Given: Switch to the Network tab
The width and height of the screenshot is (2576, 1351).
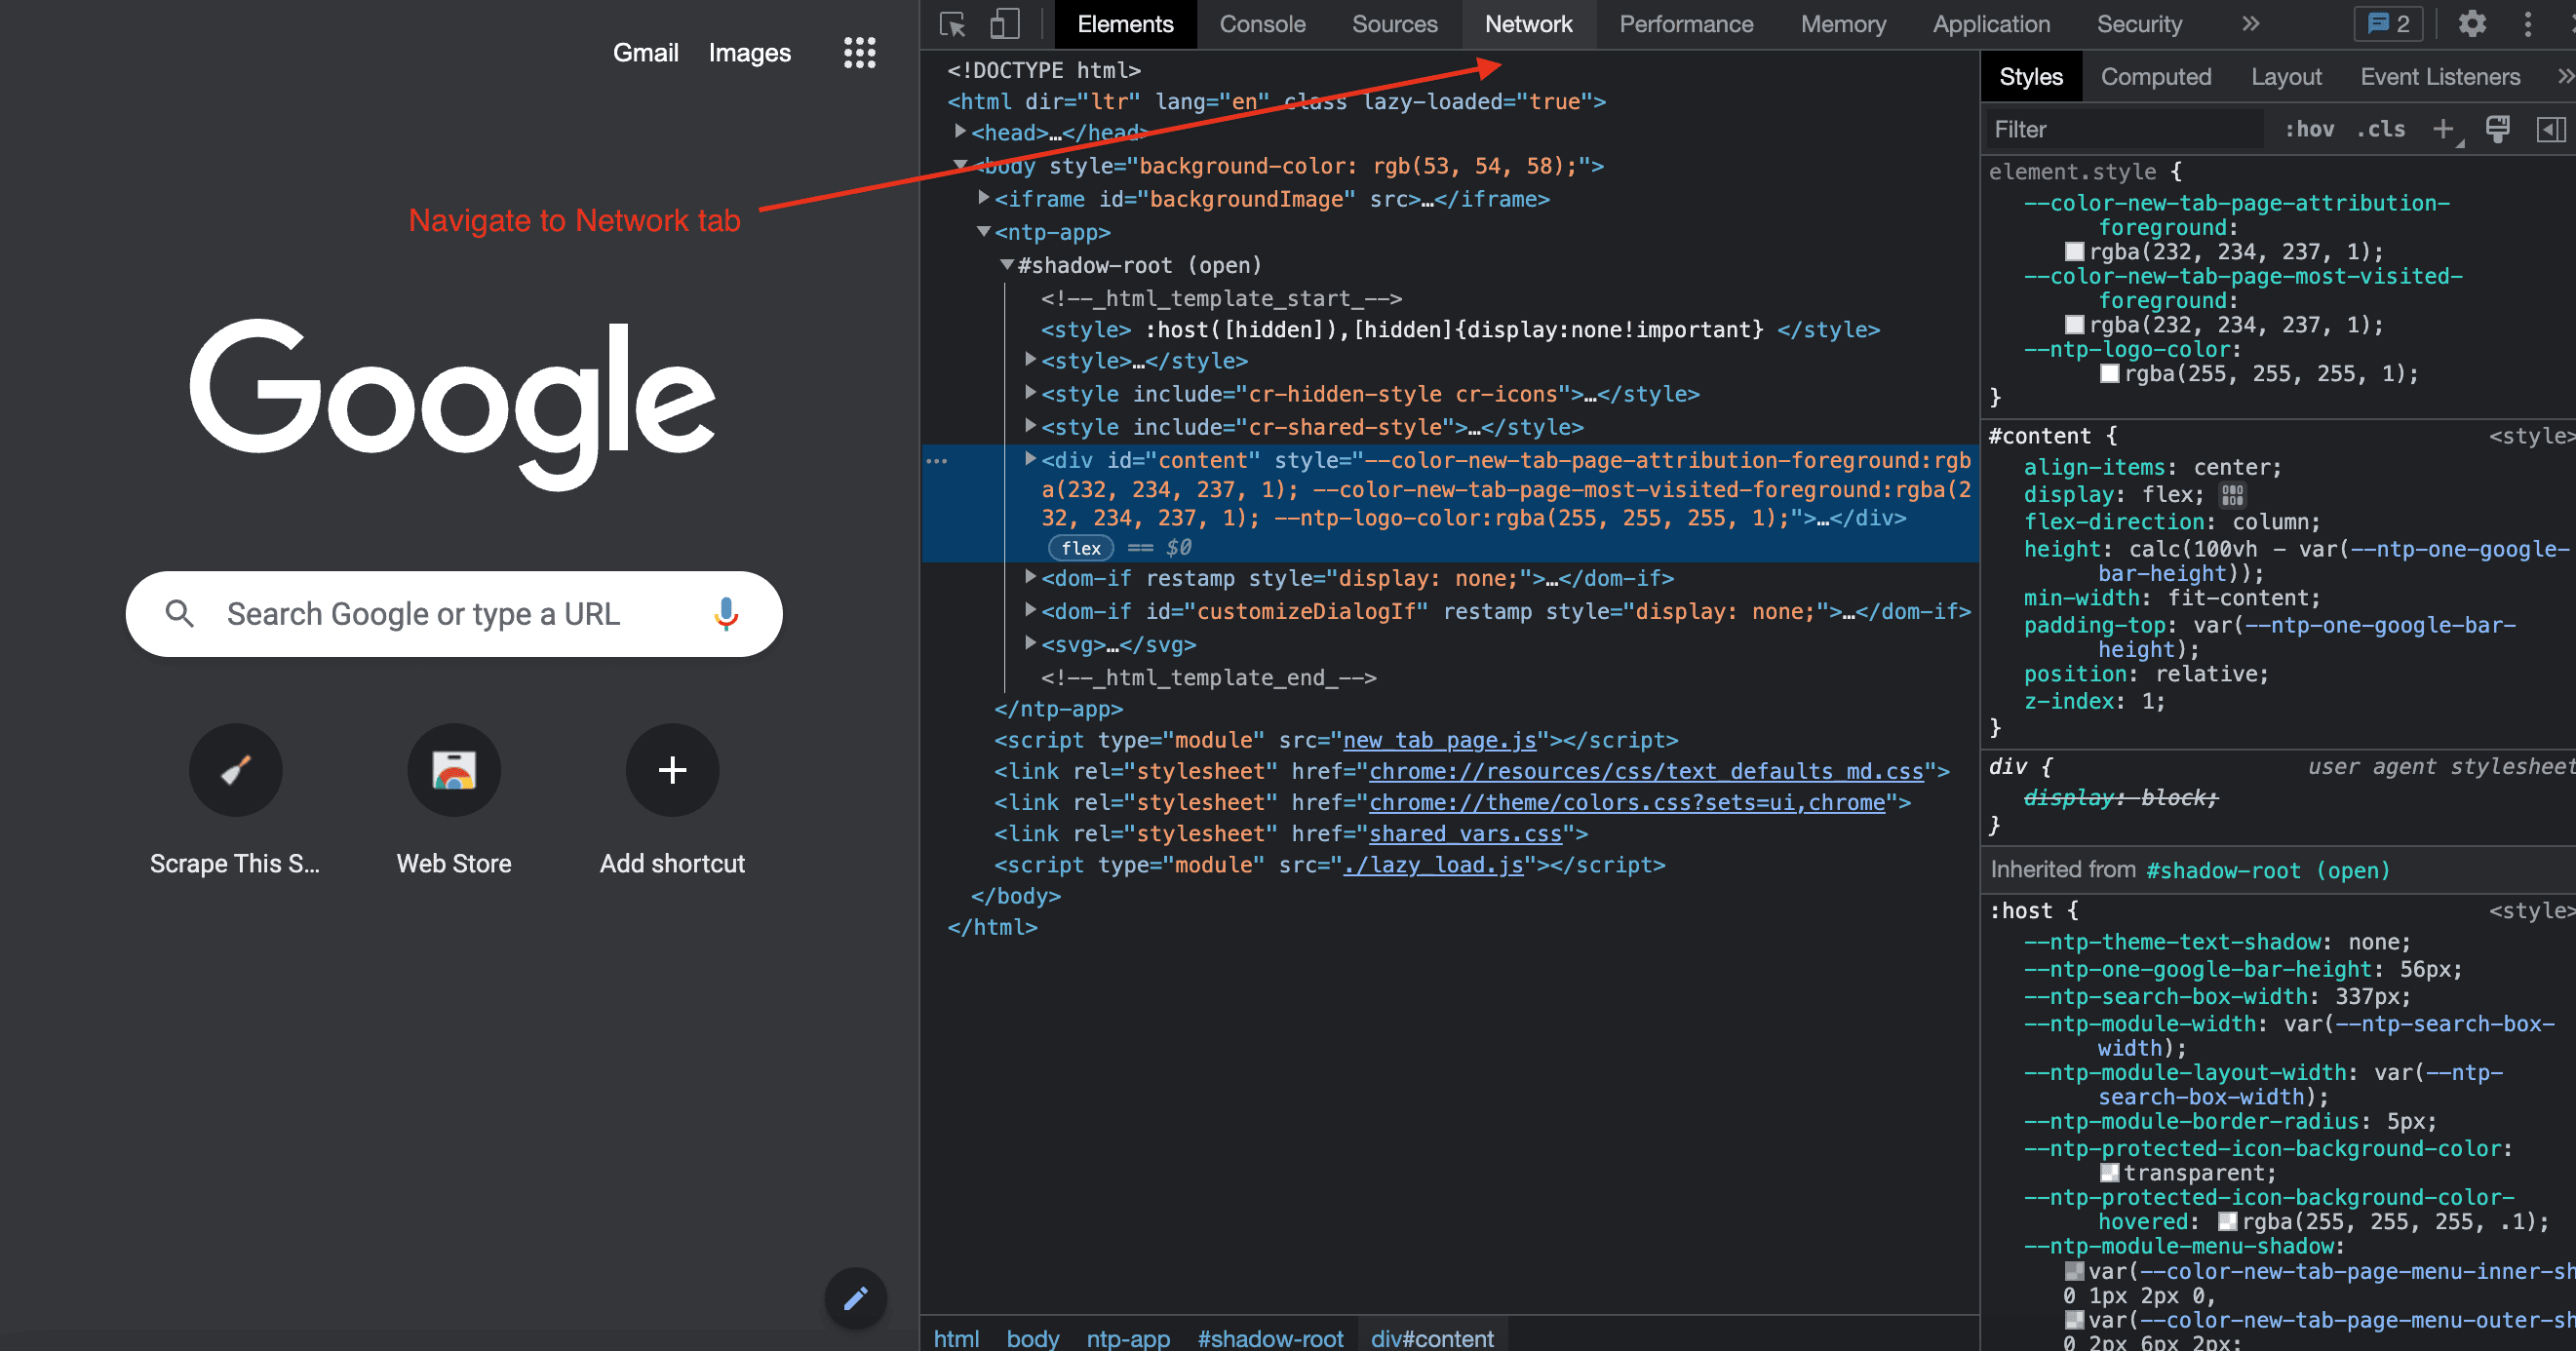Looking at the screenshot, I should click(1528, 24).
